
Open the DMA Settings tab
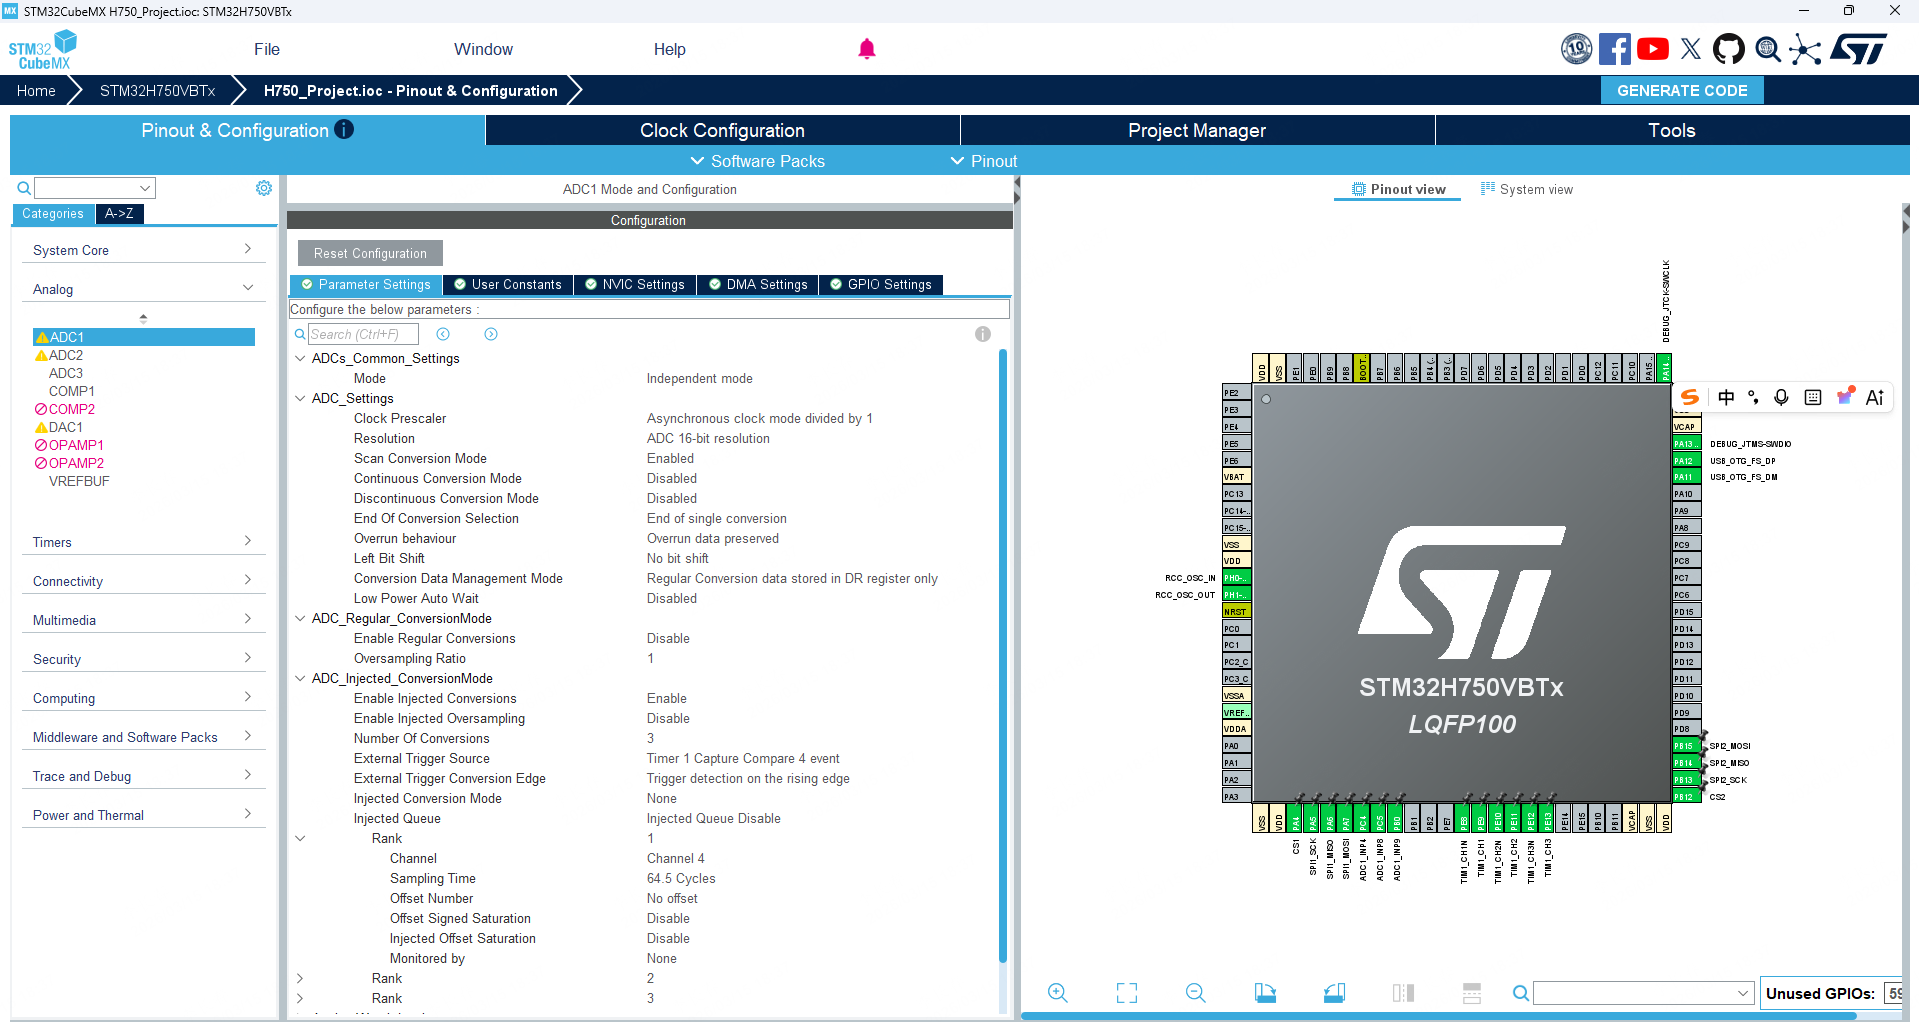[x=757, y=284]
